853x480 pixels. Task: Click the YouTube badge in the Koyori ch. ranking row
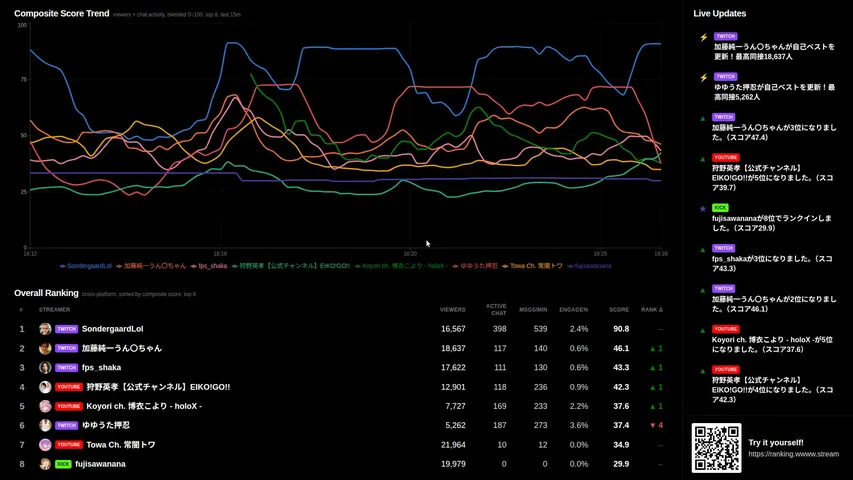tap(69, 406)
